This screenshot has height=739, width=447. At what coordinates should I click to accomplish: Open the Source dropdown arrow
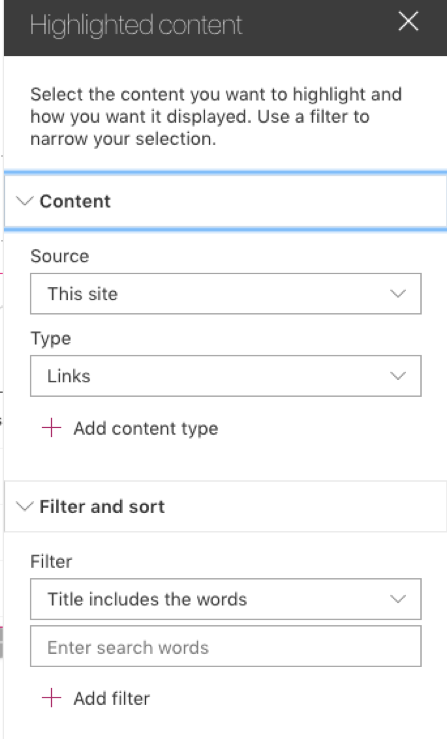398,294
